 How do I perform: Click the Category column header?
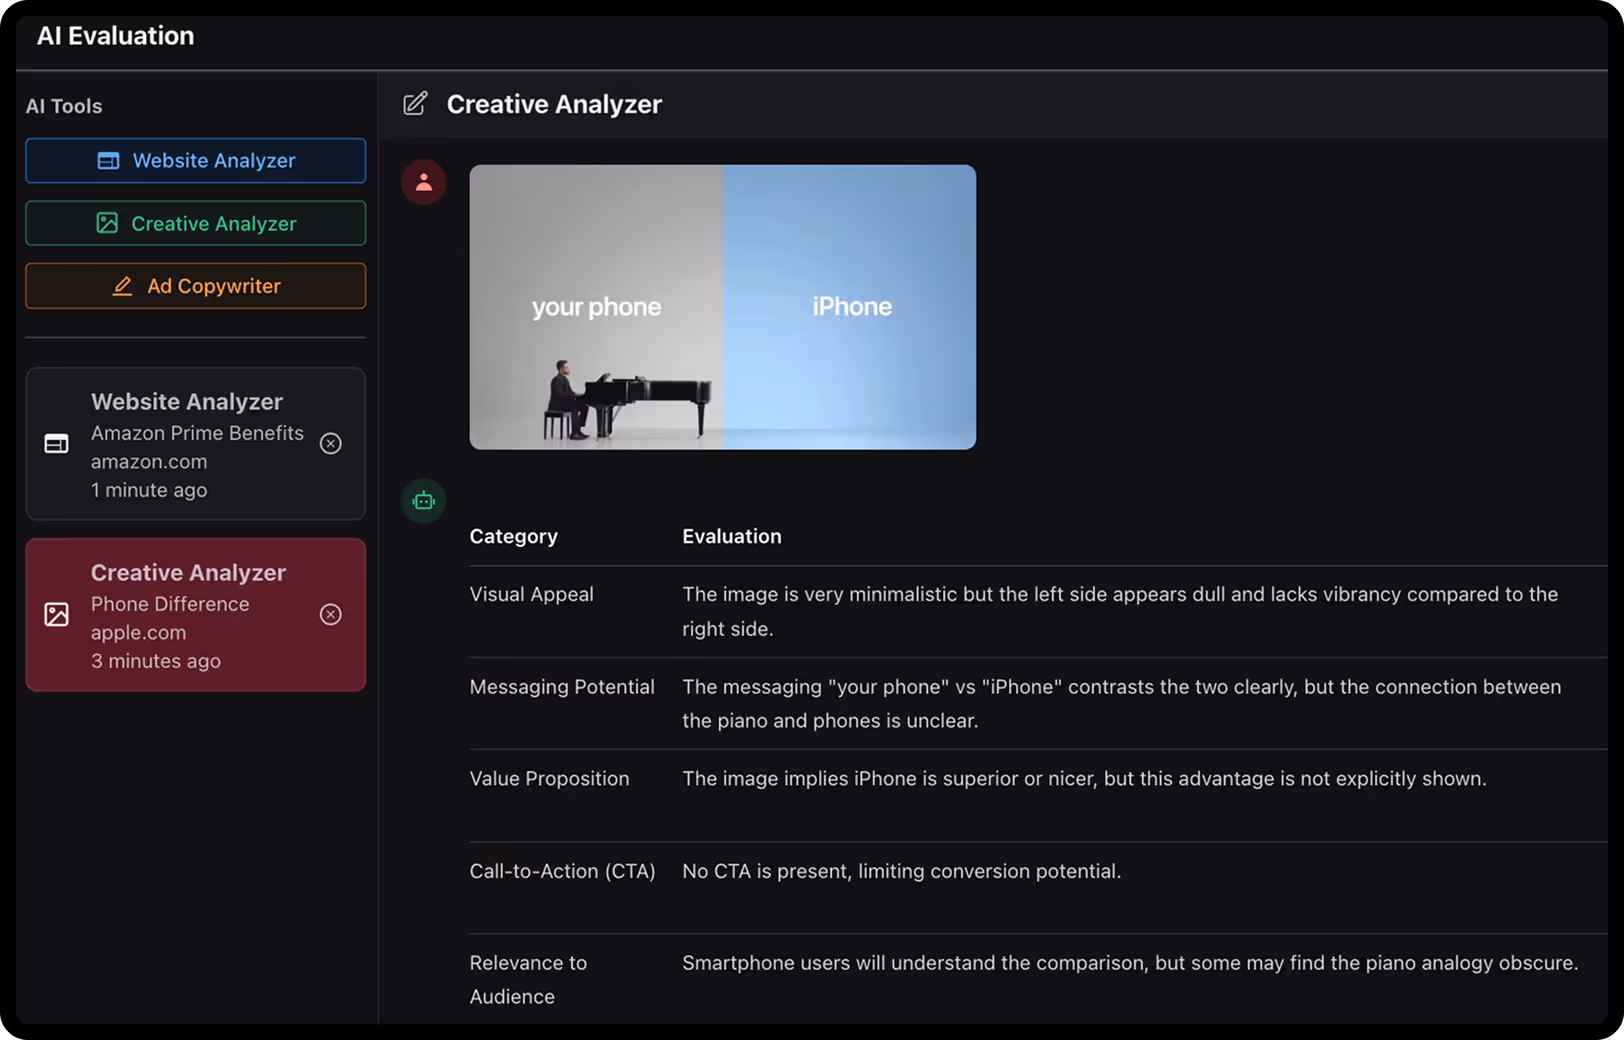tap(514, 537)
